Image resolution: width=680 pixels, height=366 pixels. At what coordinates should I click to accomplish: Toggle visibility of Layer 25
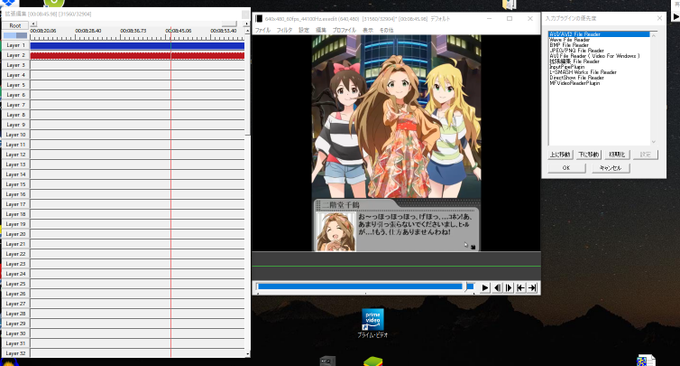[15, 284]
